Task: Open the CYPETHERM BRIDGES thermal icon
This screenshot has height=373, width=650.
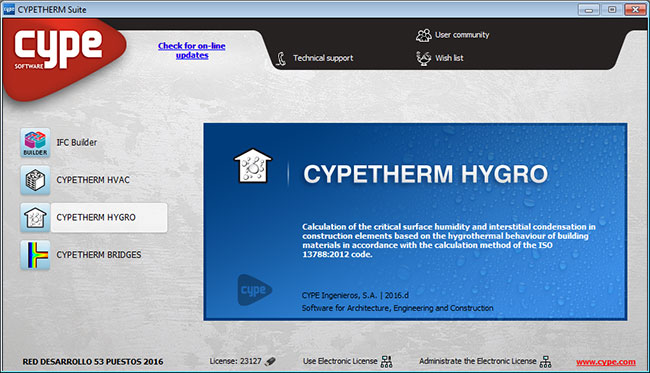Action: [35, 255]
